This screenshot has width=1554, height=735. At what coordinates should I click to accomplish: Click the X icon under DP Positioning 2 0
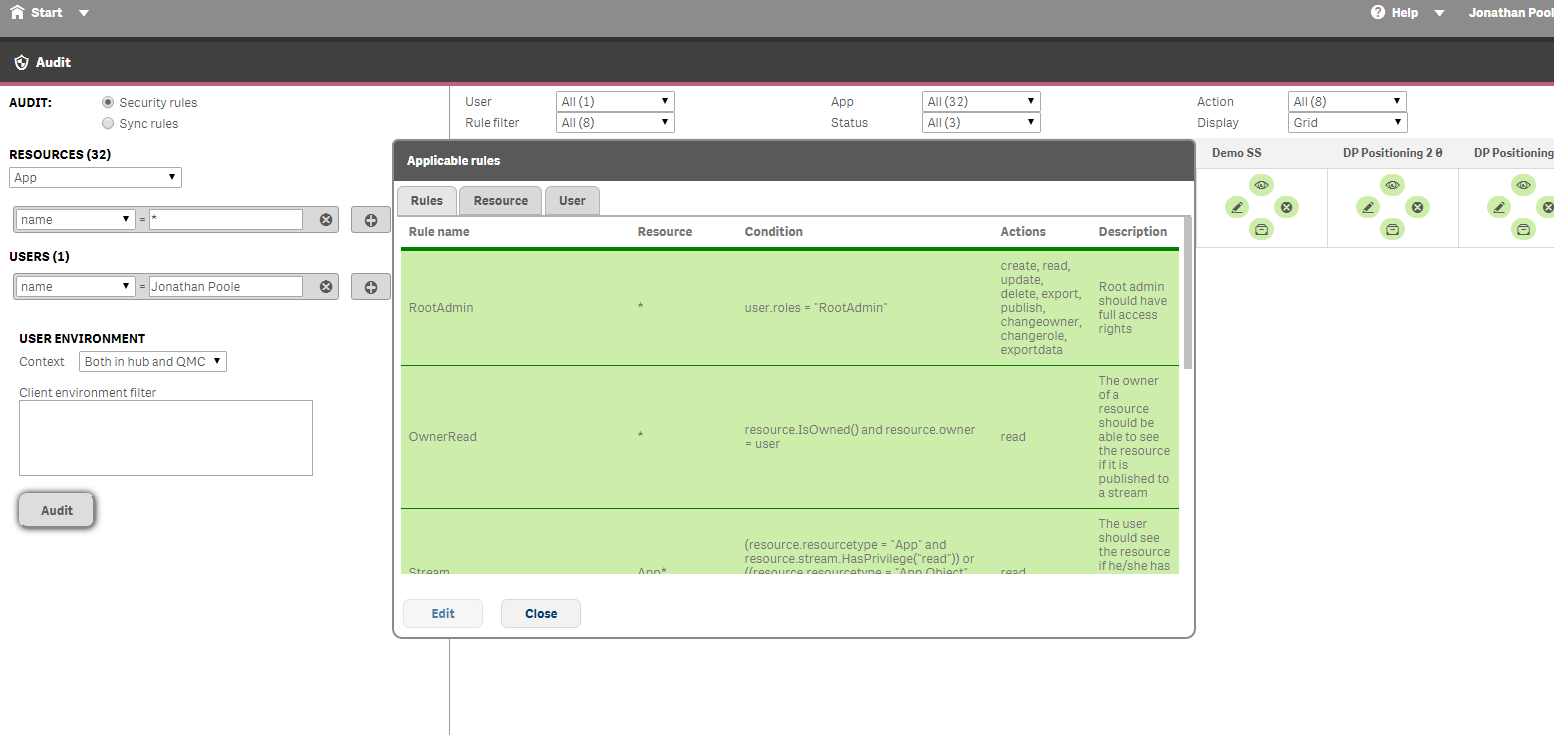click(1418, 207)
